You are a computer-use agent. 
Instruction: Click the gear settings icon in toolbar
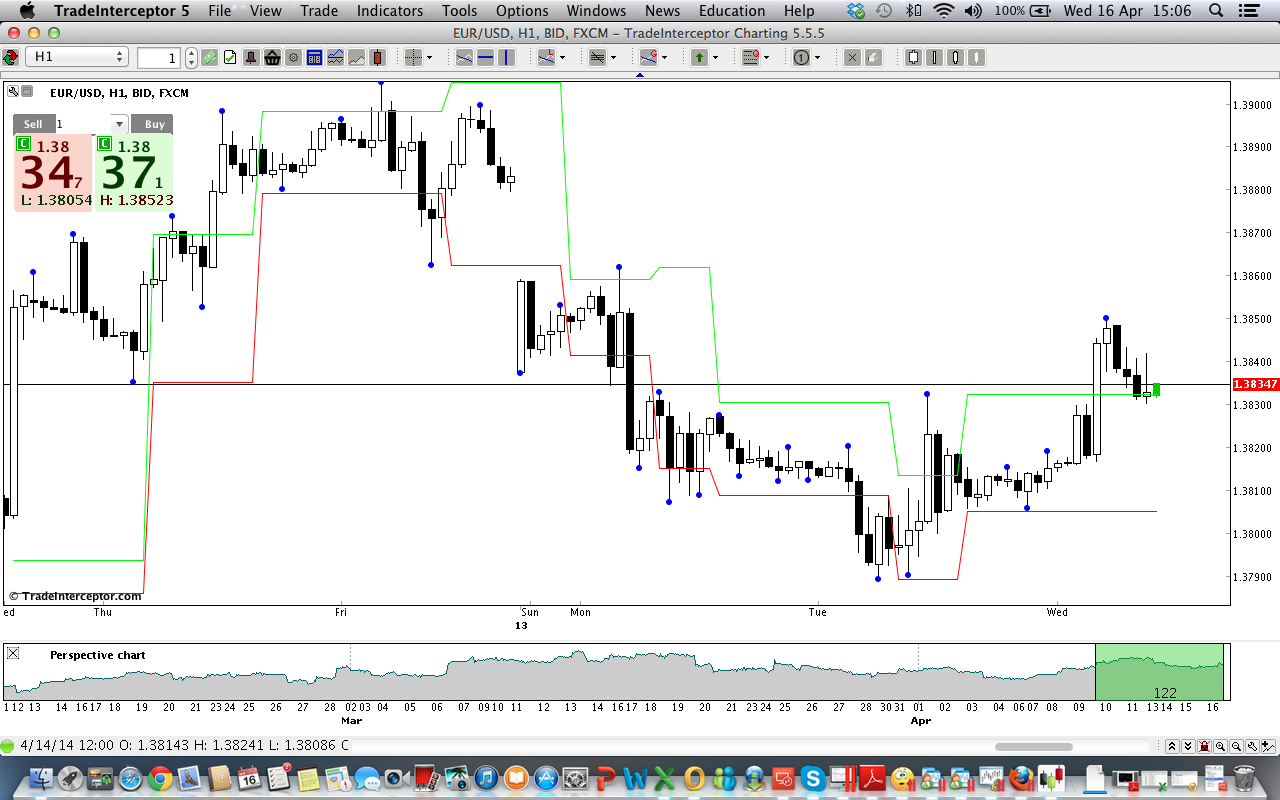point(293,57)
